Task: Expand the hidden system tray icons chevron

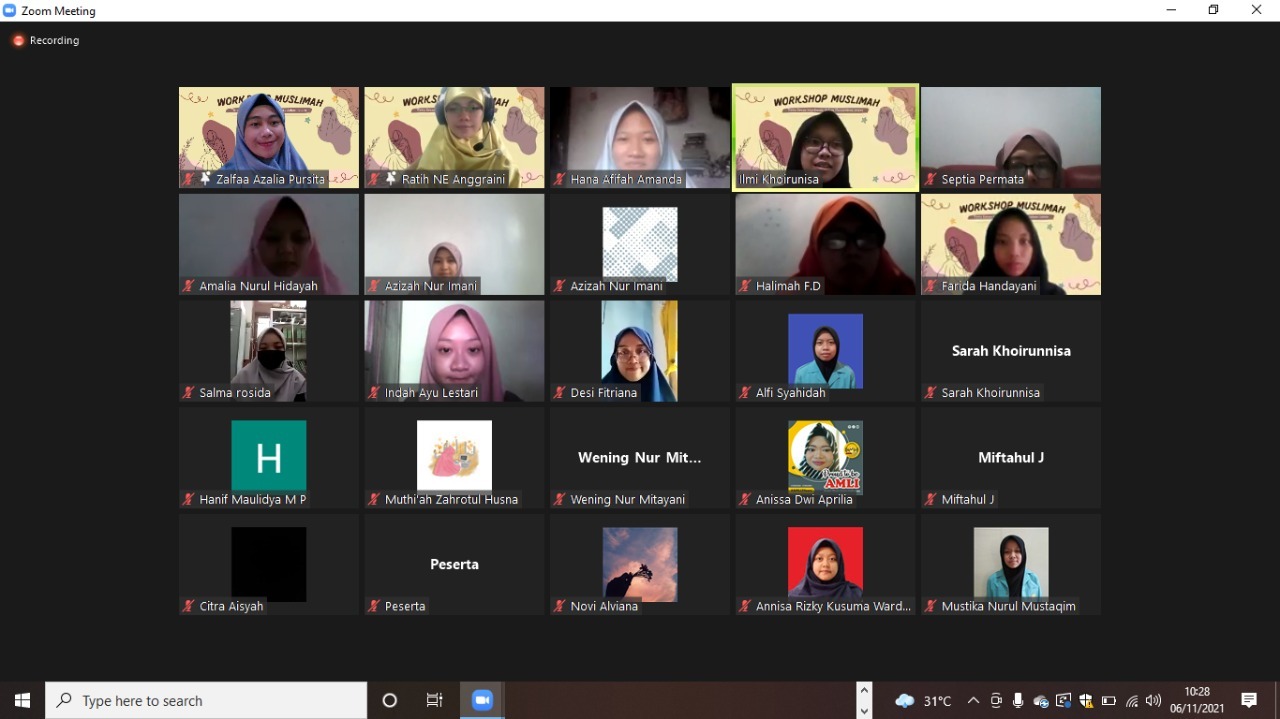Action: point(972,701)
